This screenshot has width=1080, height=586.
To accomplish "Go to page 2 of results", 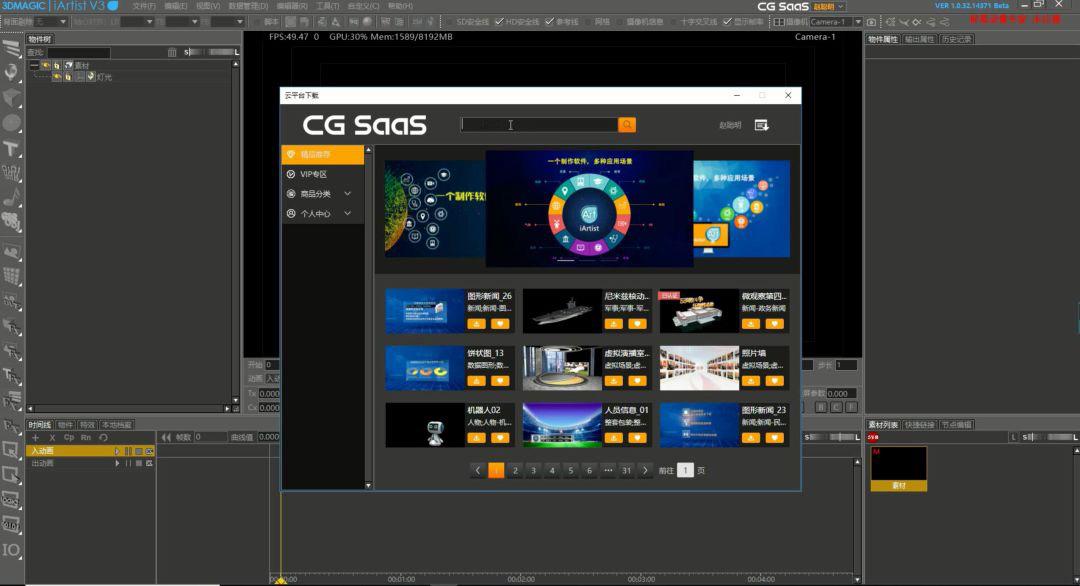I will pos(515,470).
